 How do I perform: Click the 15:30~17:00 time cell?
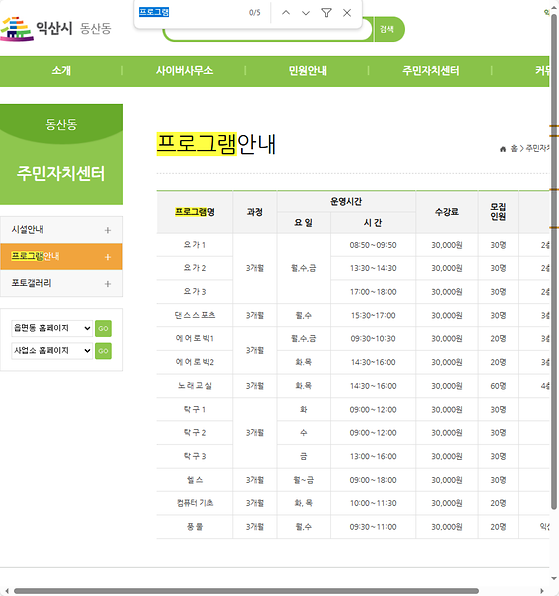click(x=373, y=315)
